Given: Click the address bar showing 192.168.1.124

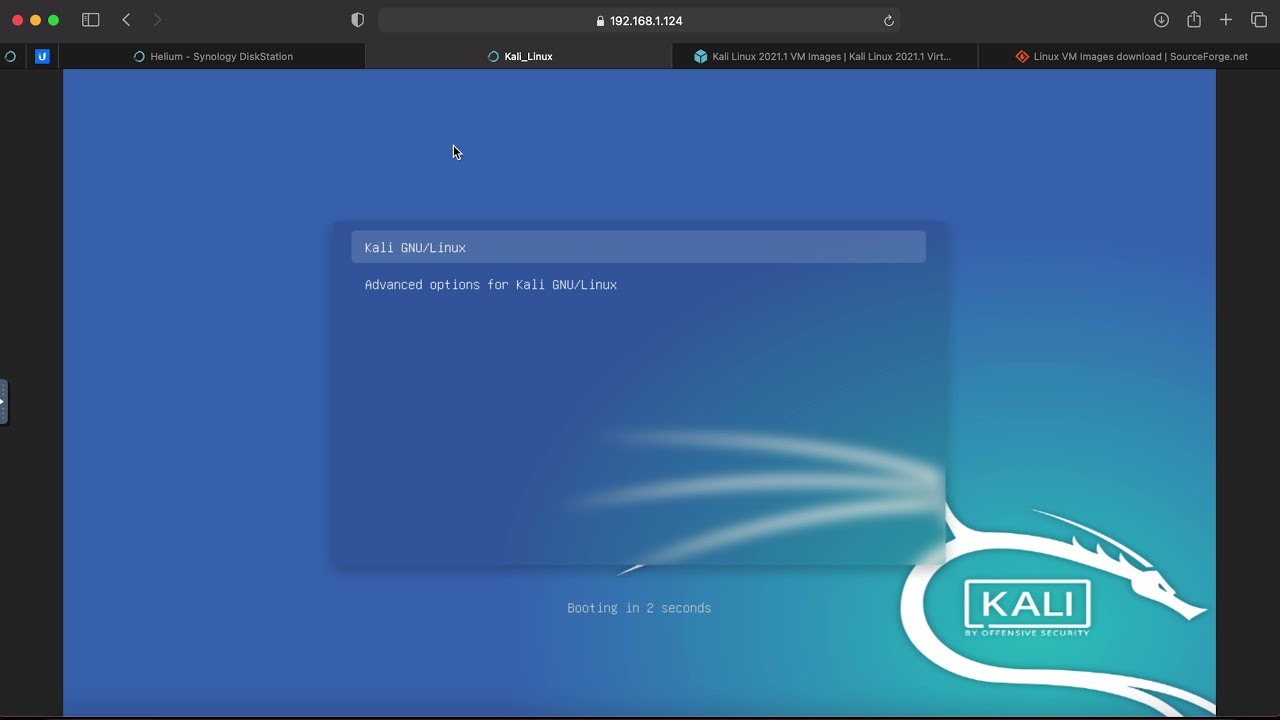Looking at the screenshot, I should click(639, 21).
